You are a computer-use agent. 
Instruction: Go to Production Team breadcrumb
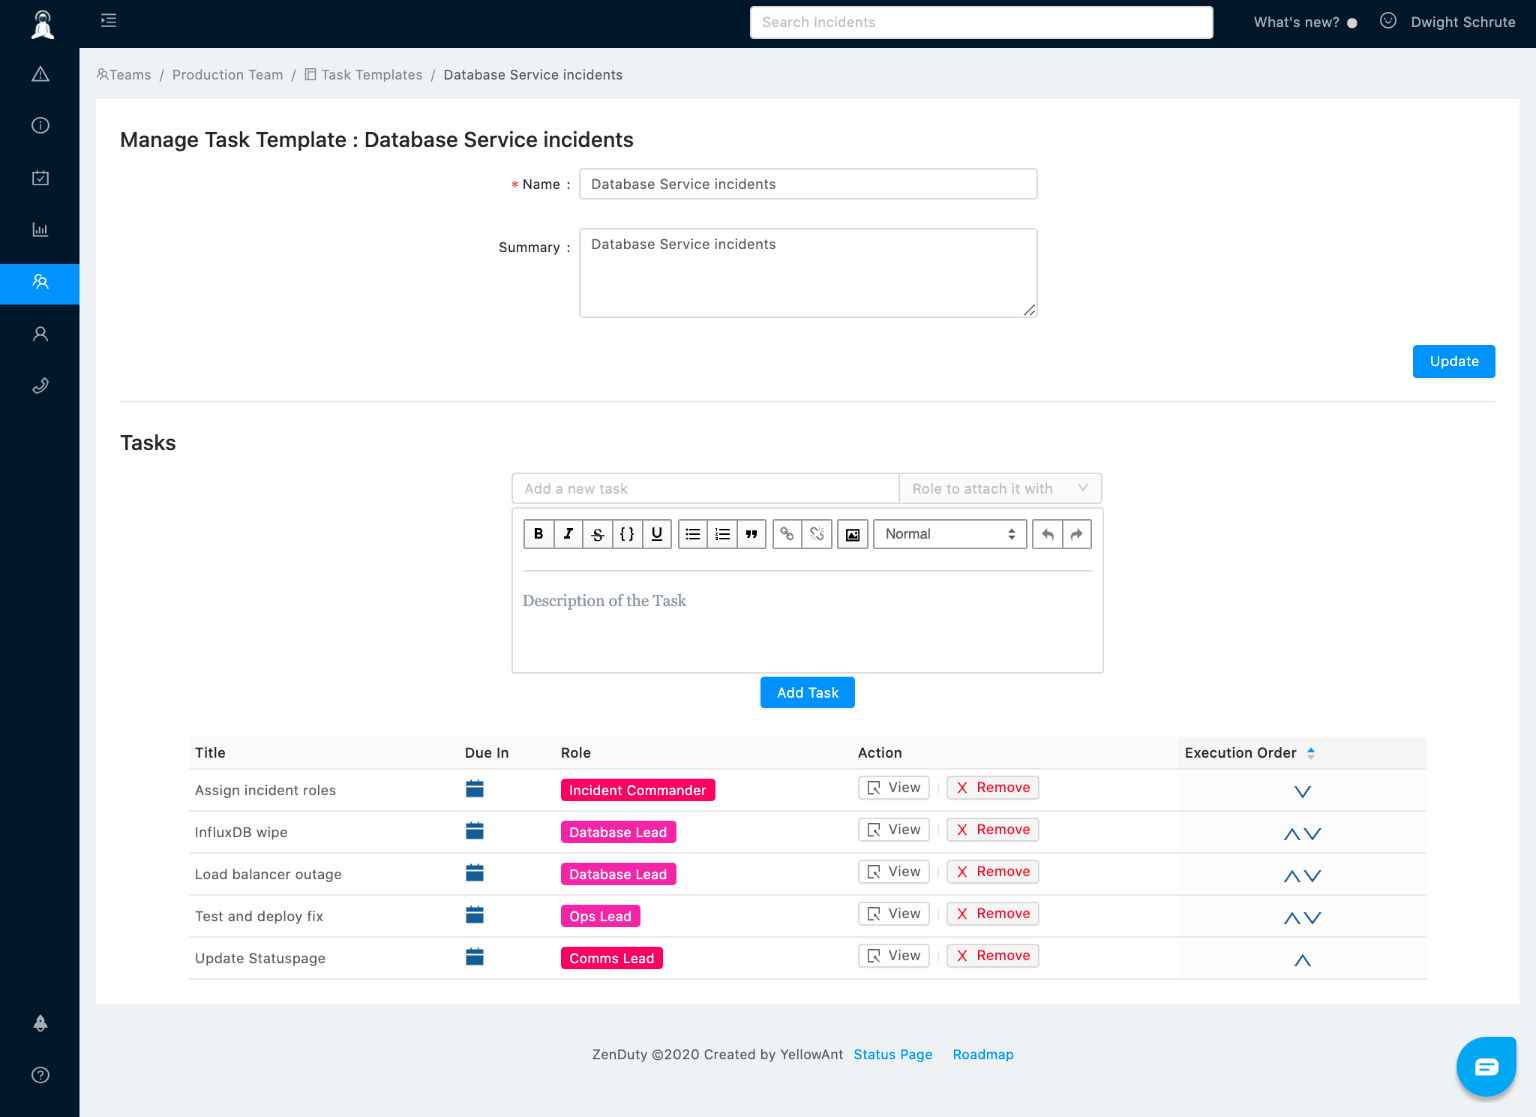228,75
